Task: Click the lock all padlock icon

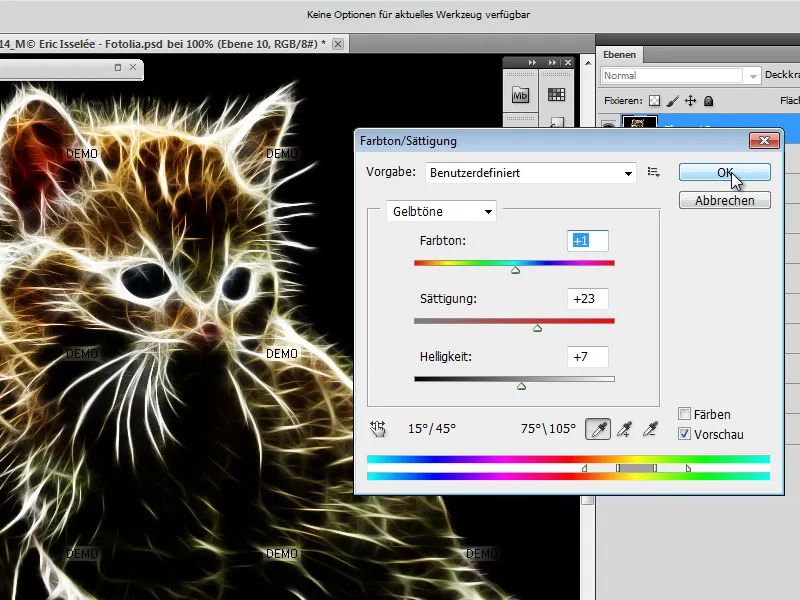Action: 708,101
